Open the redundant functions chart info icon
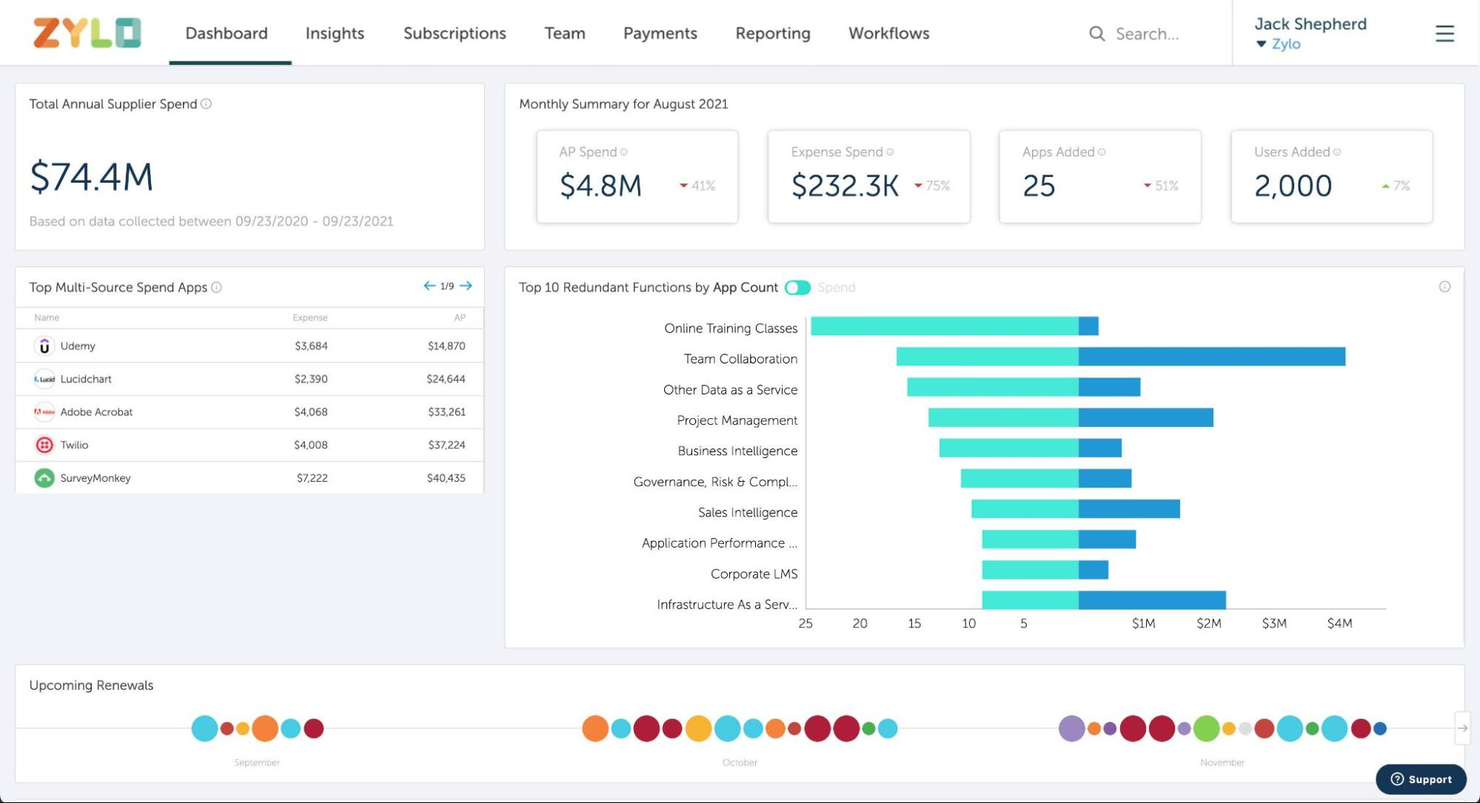Viewport: 1480px width, 803px height. coord(1444,286)
